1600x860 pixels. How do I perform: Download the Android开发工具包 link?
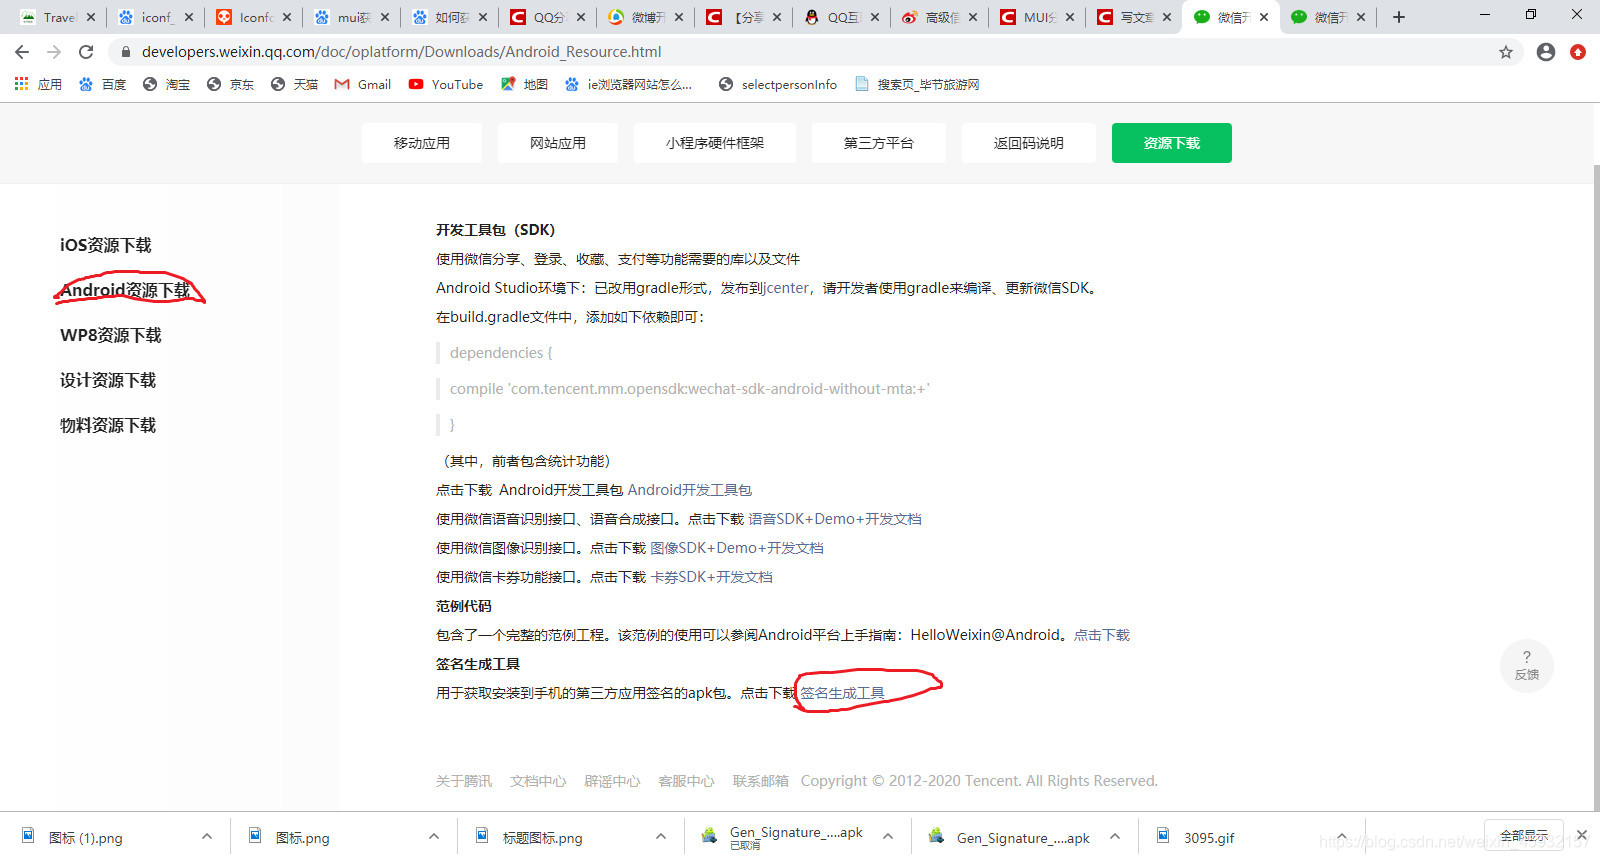click(690, 490)
